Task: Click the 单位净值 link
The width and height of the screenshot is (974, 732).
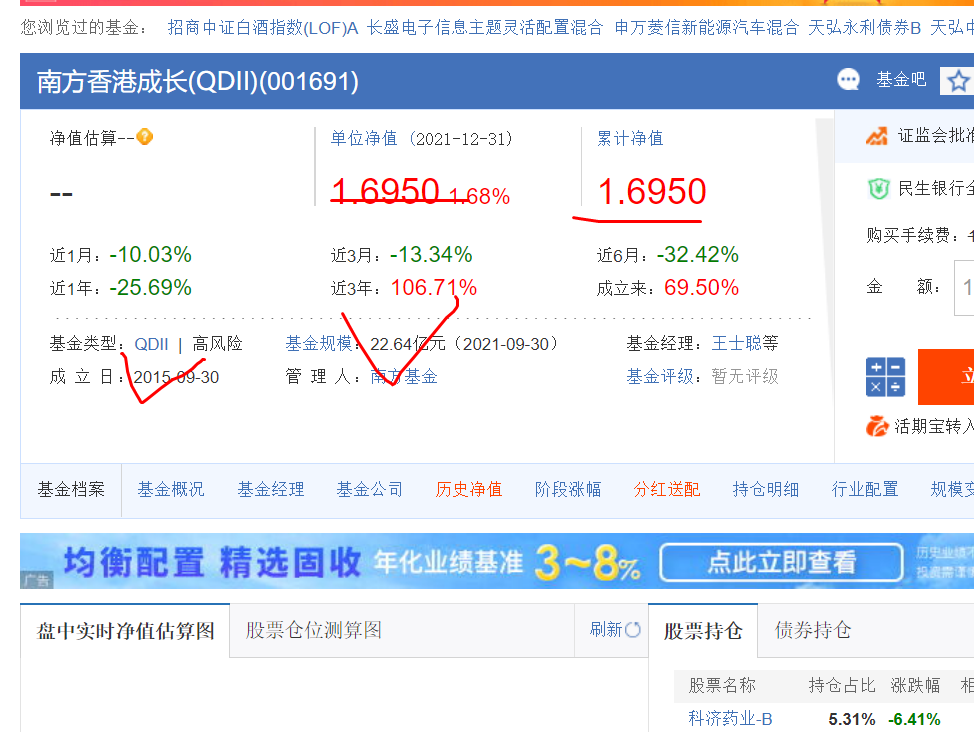Action: click(363, 138)
